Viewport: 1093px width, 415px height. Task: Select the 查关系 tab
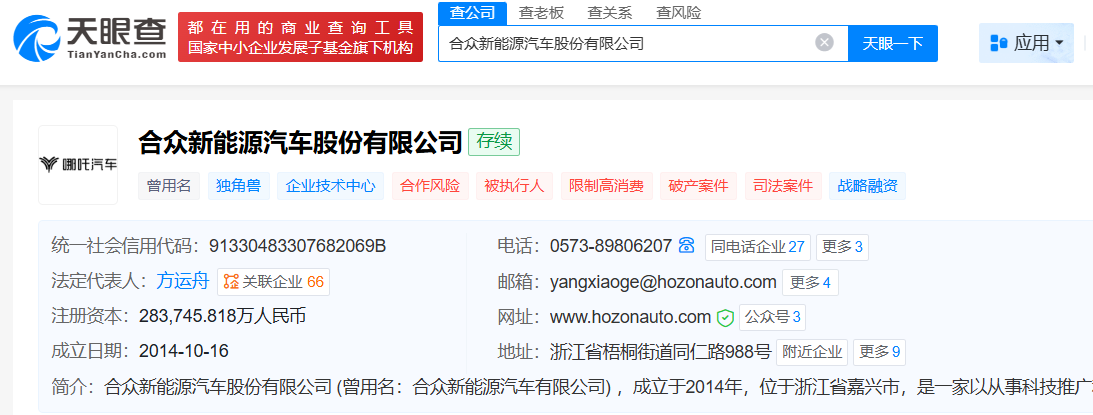(610, 13)
